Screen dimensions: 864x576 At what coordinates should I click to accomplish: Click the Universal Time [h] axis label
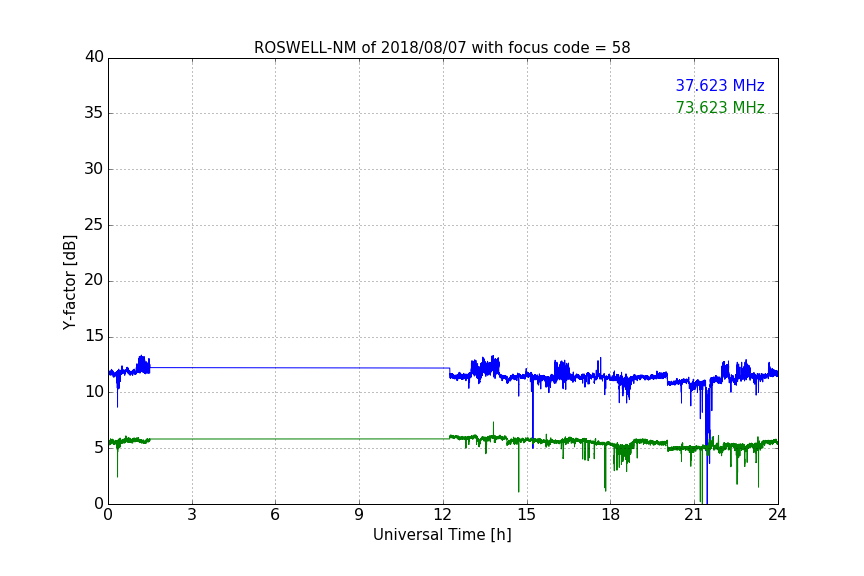pos(442,535)
